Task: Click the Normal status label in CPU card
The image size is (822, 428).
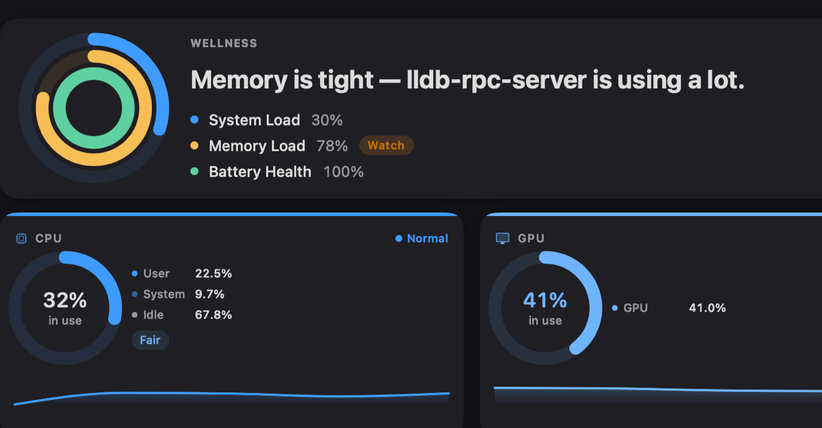Action: click(427, 239)
